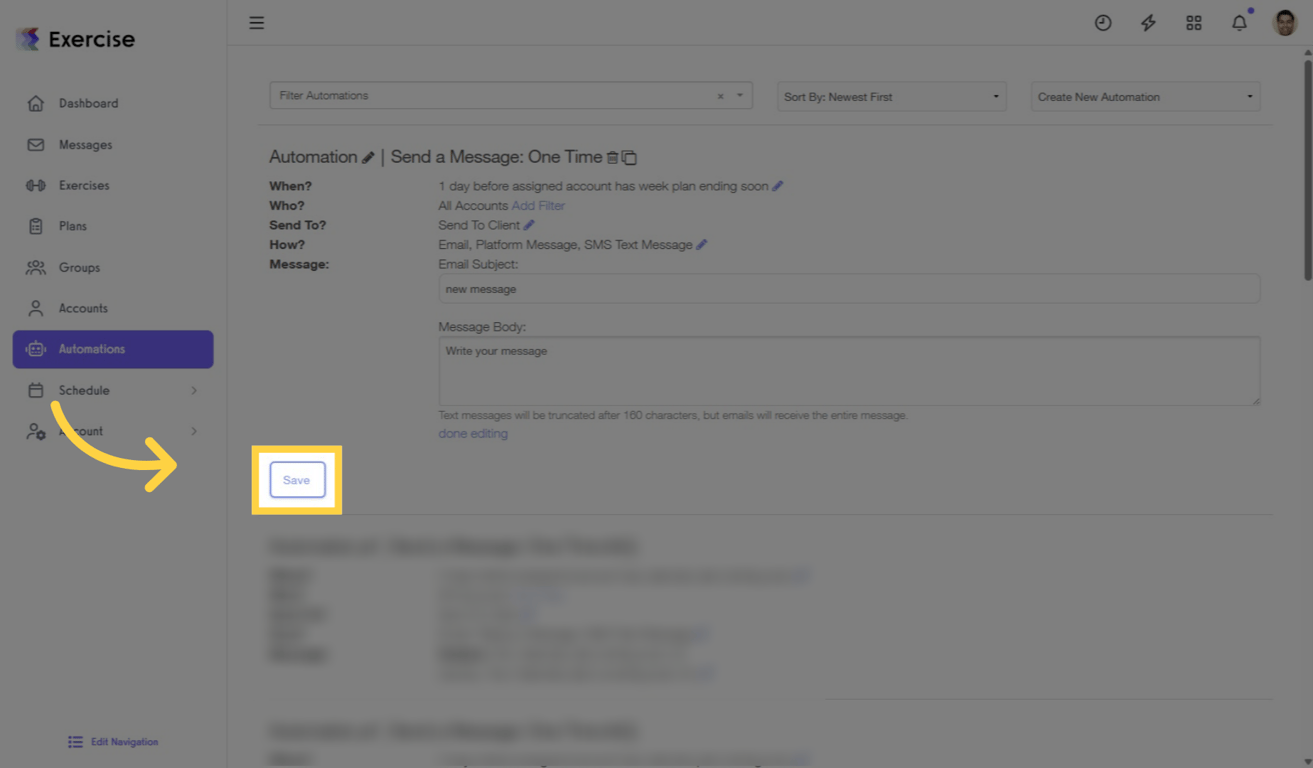This screenshot has height=768, width=1313.
Task: Open the apps grid icon
Action: (1194, 23)
